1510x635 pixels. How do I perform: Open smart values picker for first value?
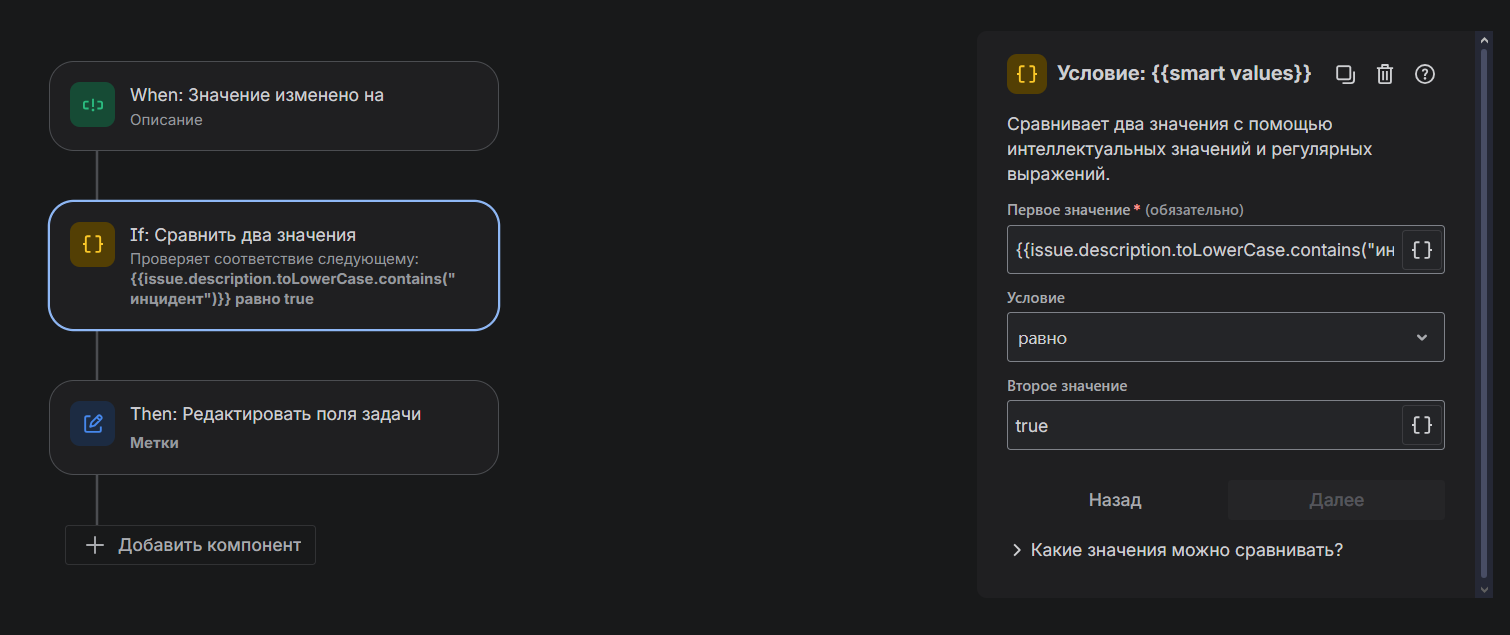click(1422, 250)
